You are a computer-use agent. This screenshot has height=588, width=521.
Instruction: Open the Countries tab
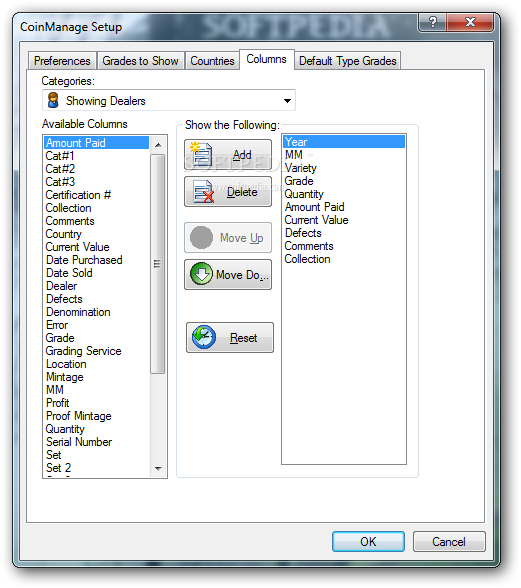[212, 61]
